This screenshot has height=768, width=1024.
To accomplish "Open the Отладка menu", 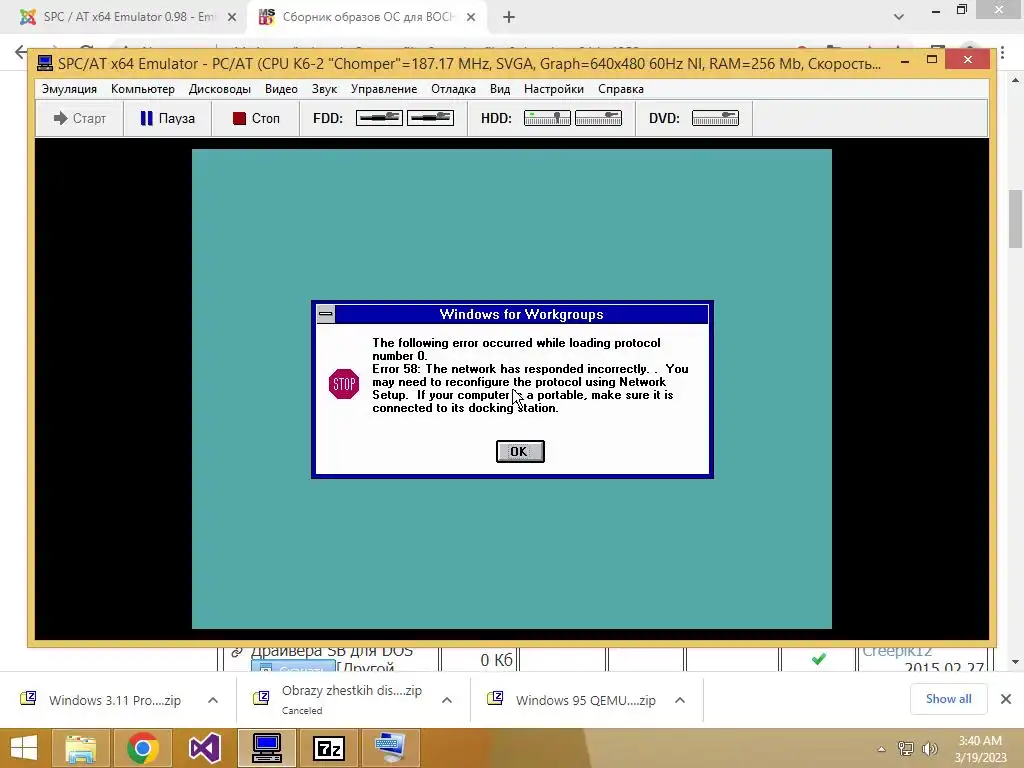I will click(x=453, y=89).
